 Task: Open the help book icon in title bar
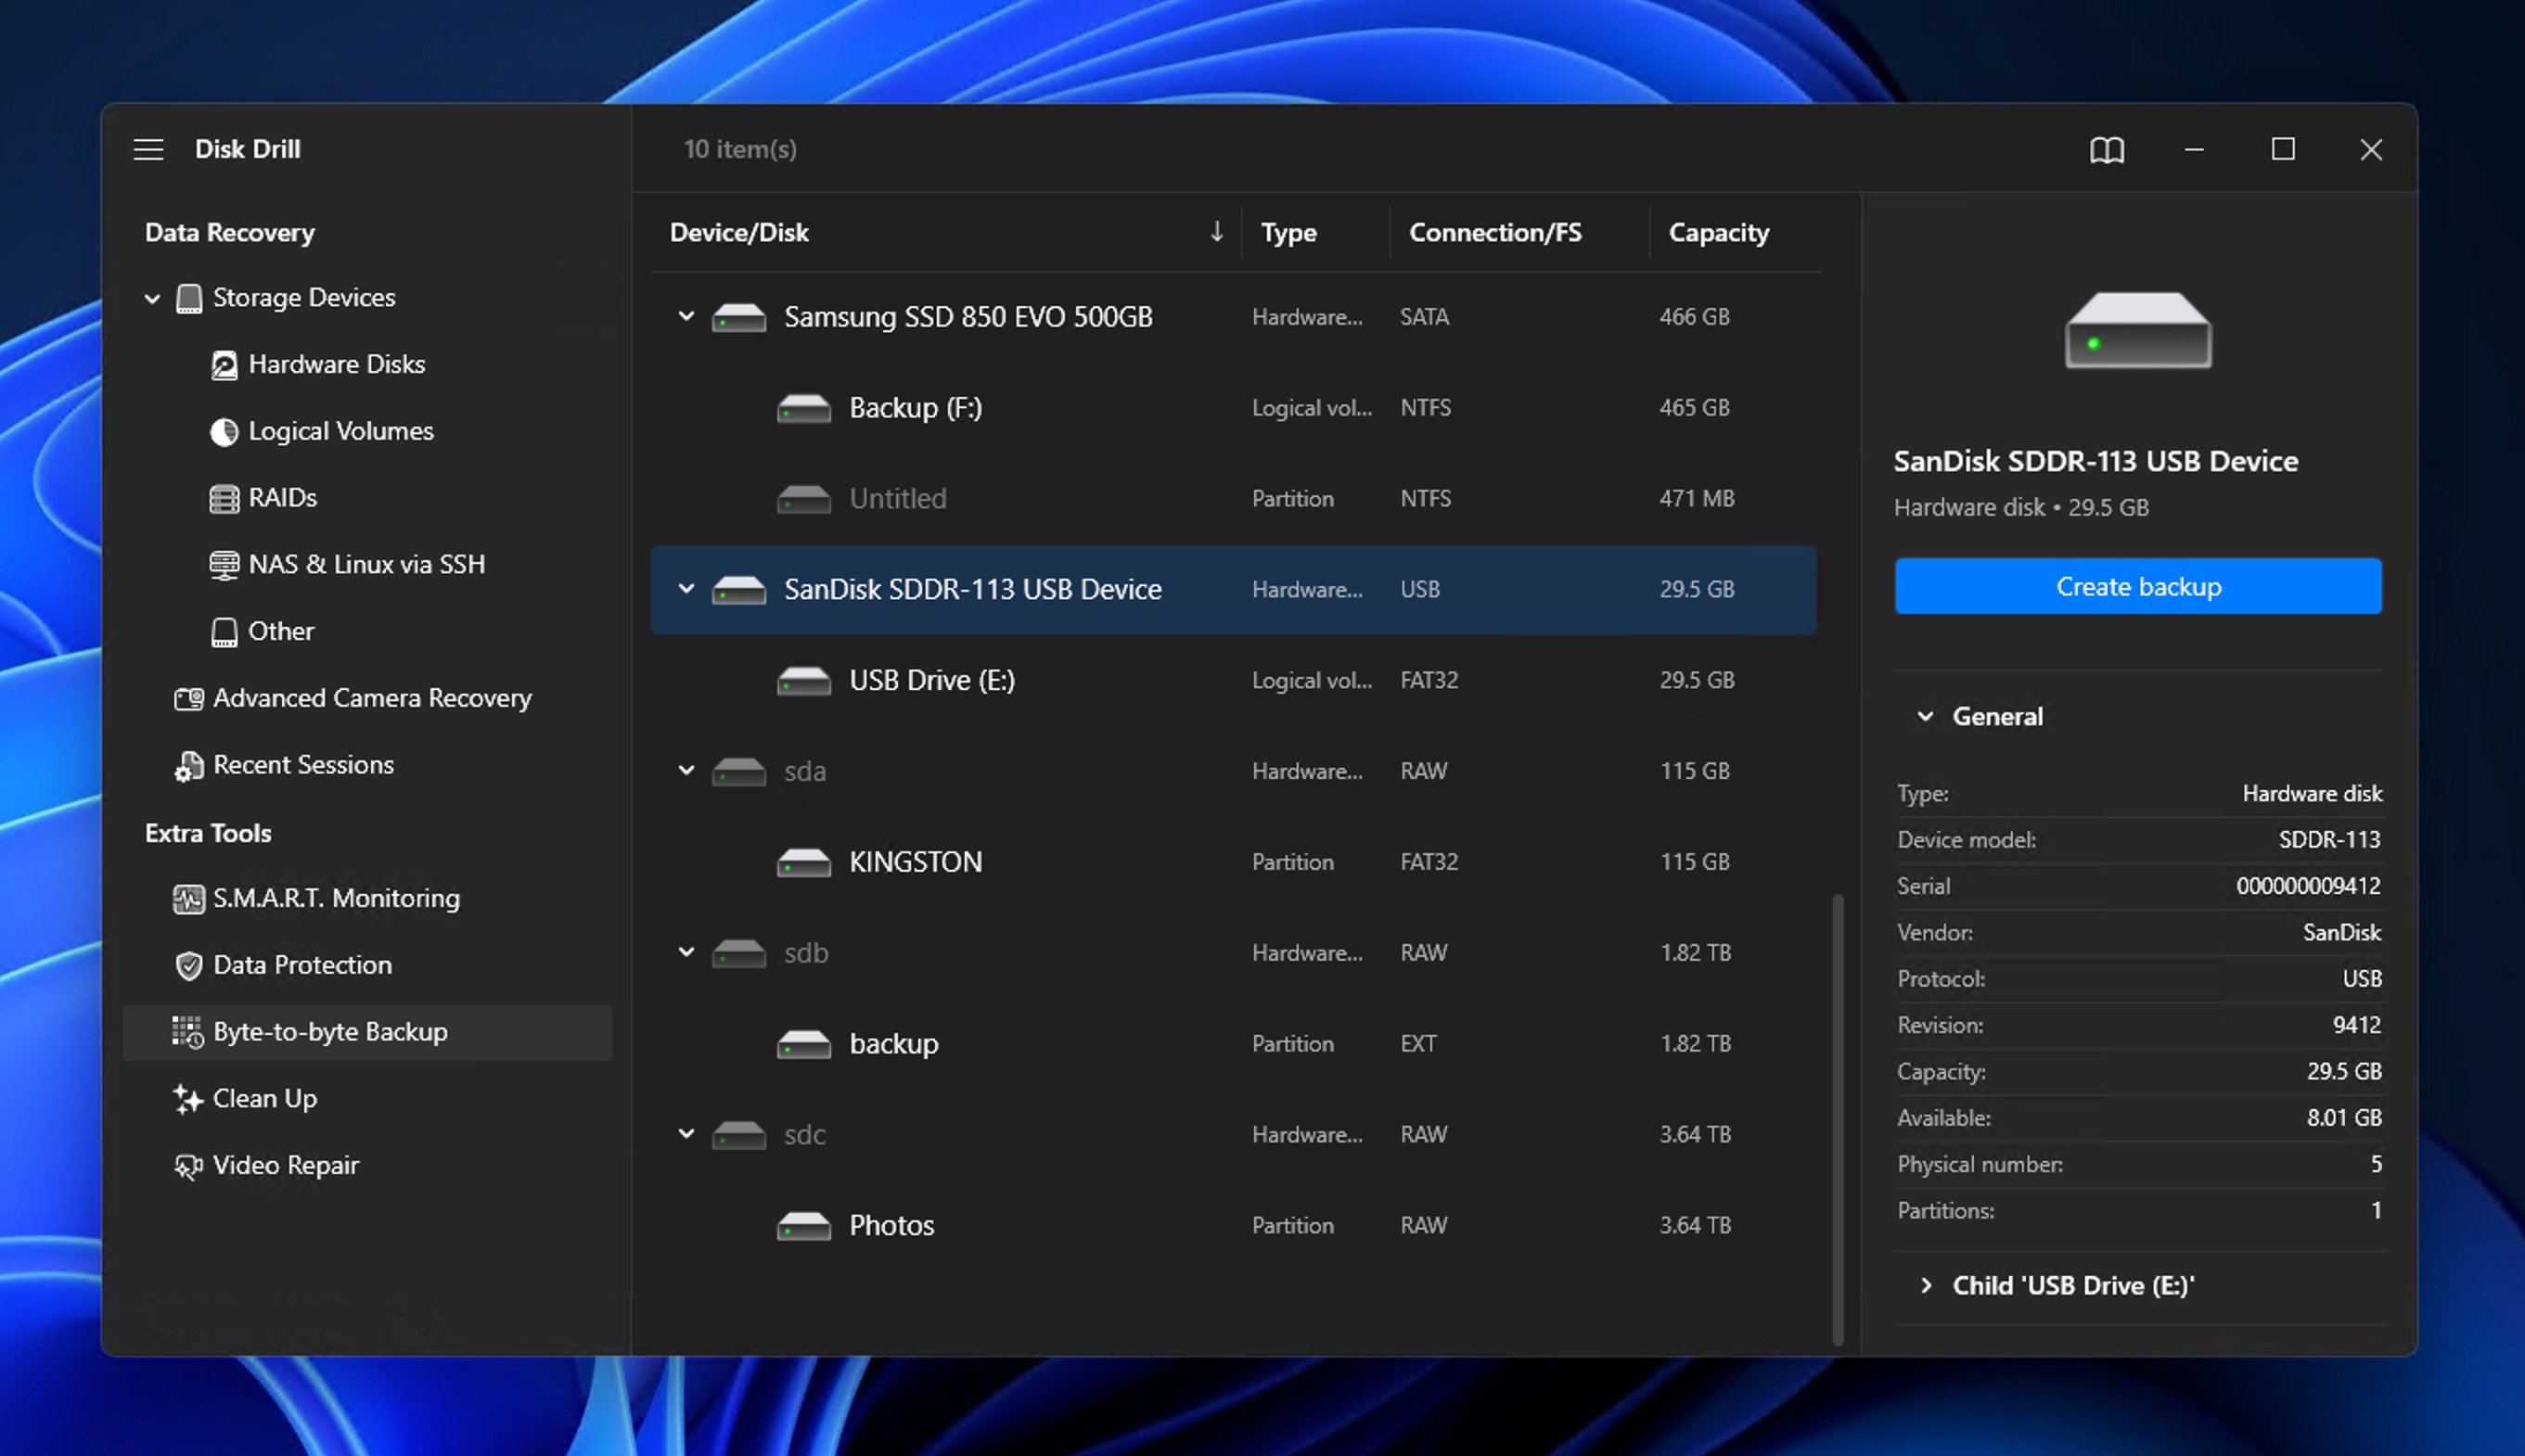click(x=2107, y=150)
